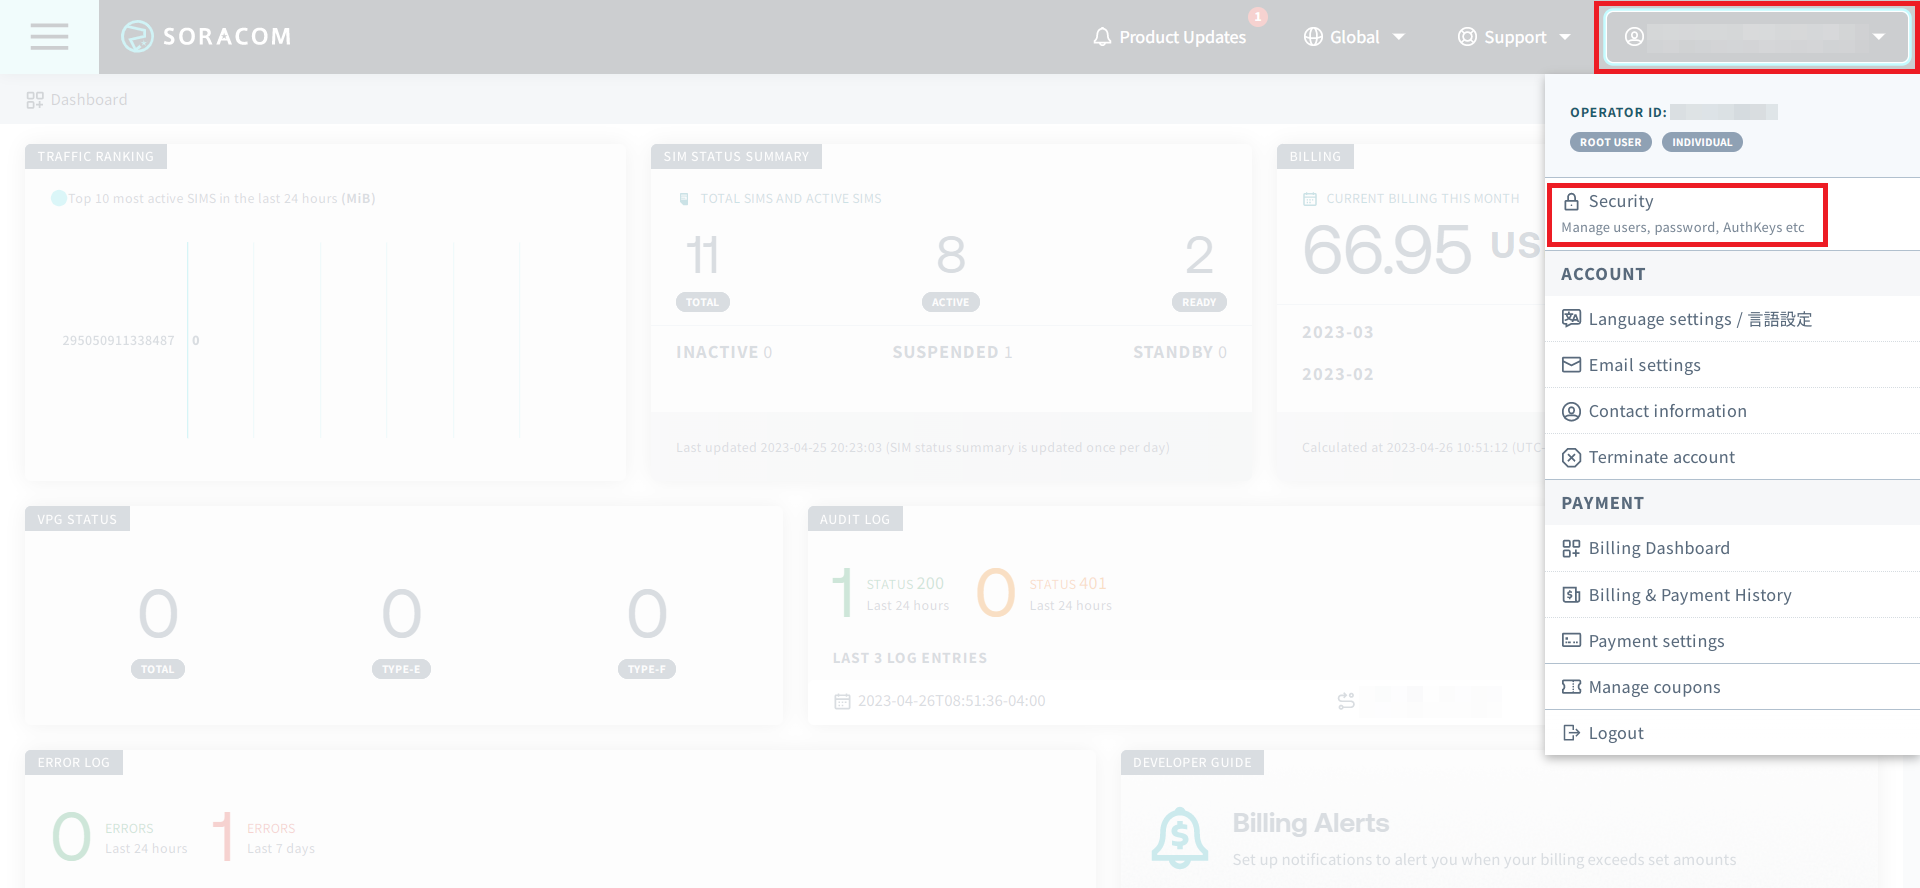The image size is (1920, 888).
Task: Open the hamburger navigation menu
Action: point(49,37)
